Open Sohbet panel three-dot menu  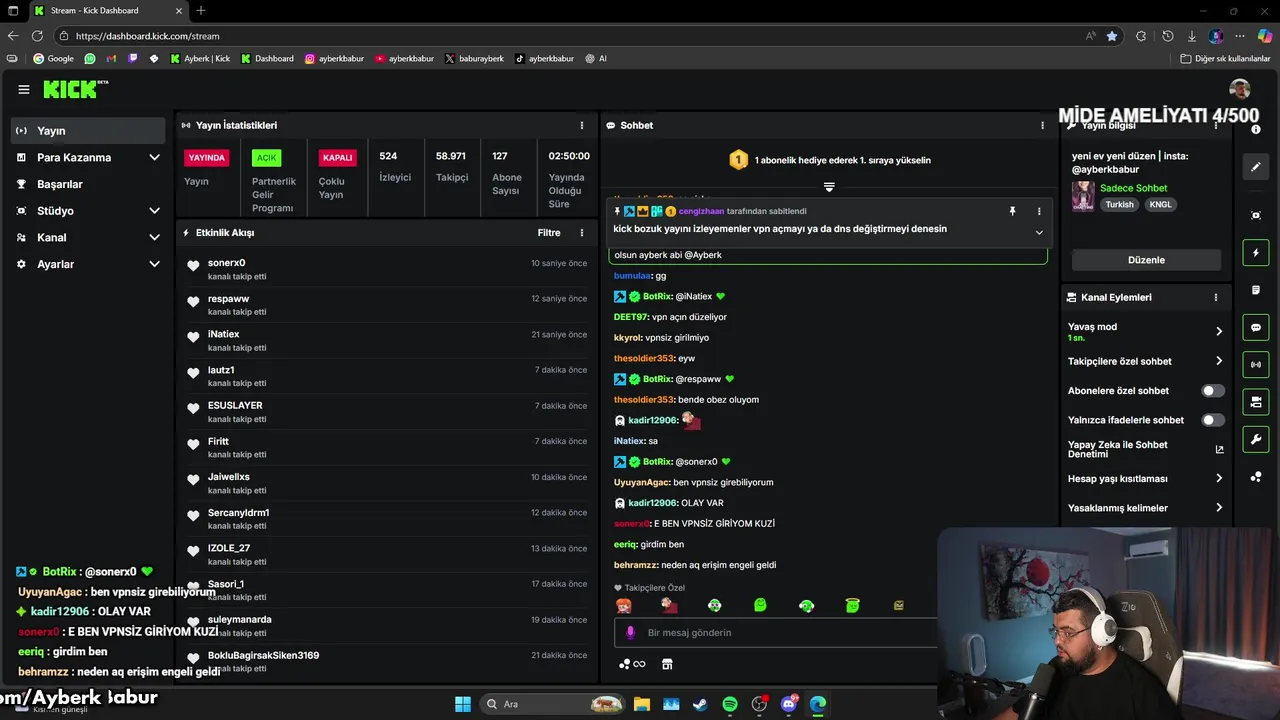pos(1042,125)
